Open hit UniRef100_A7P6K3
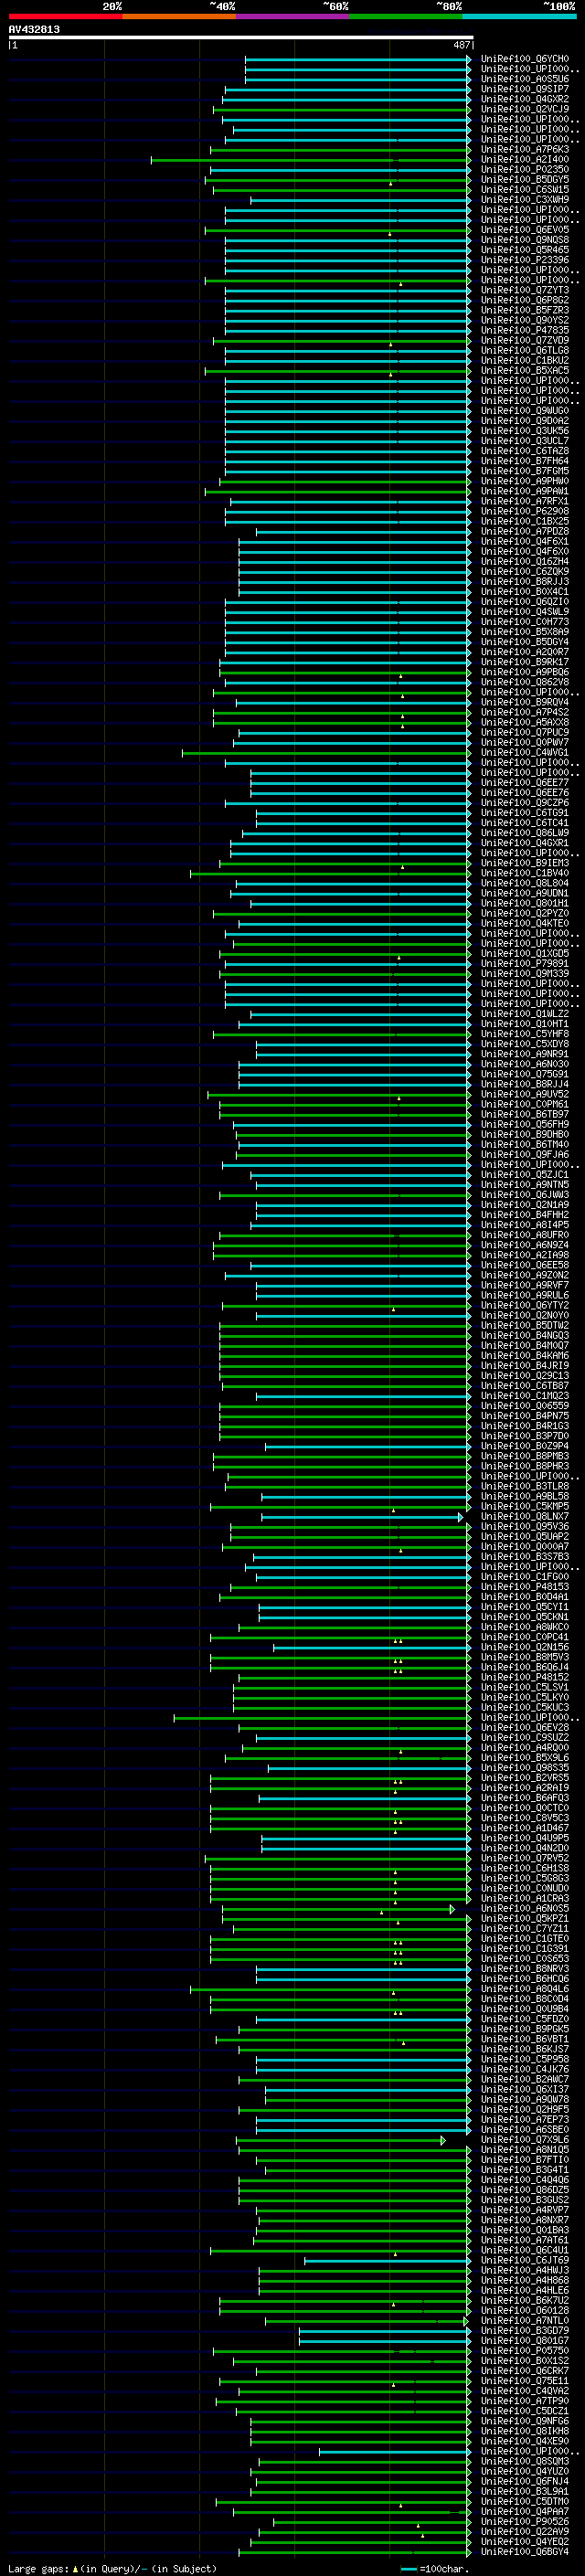 (524, 150)
